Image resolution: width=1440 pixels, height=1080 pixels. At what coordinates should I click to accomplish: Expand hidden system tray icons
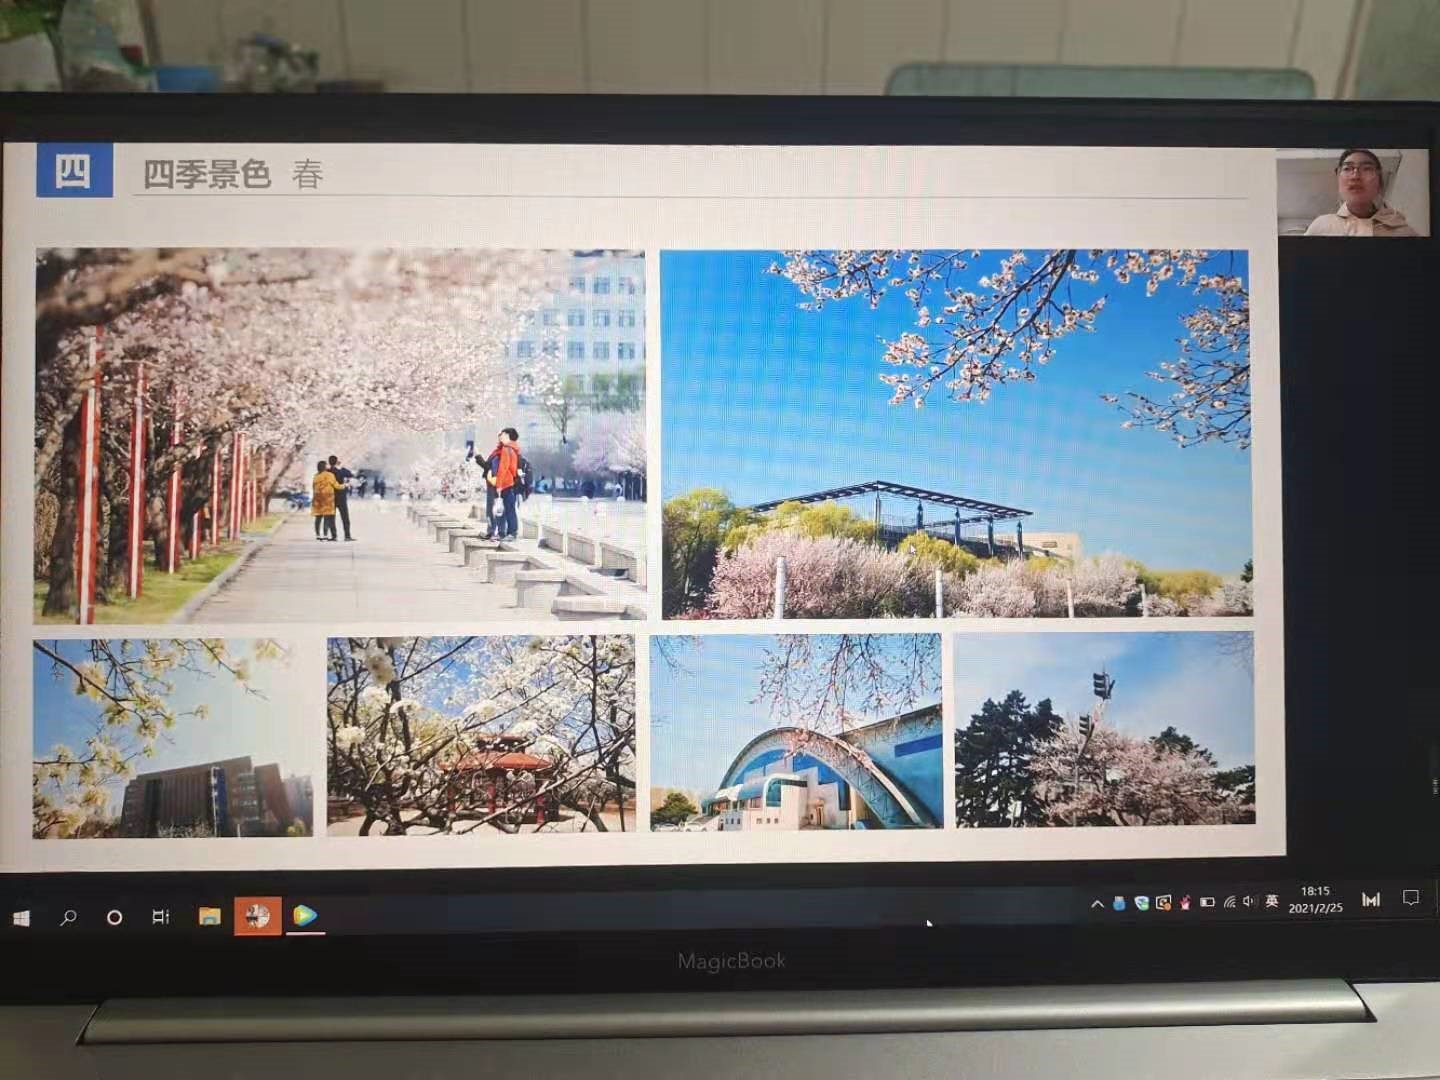(1097, 904)
